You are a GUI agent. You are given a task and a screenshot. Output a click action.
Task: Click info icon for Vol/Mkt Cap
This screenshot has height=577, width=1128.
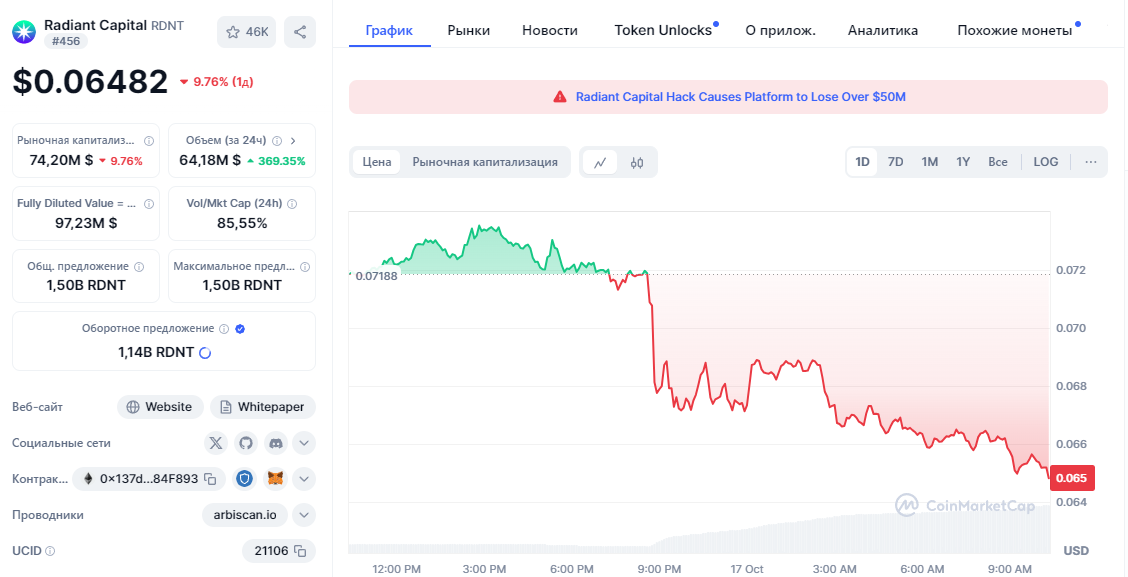click(292, 204)
